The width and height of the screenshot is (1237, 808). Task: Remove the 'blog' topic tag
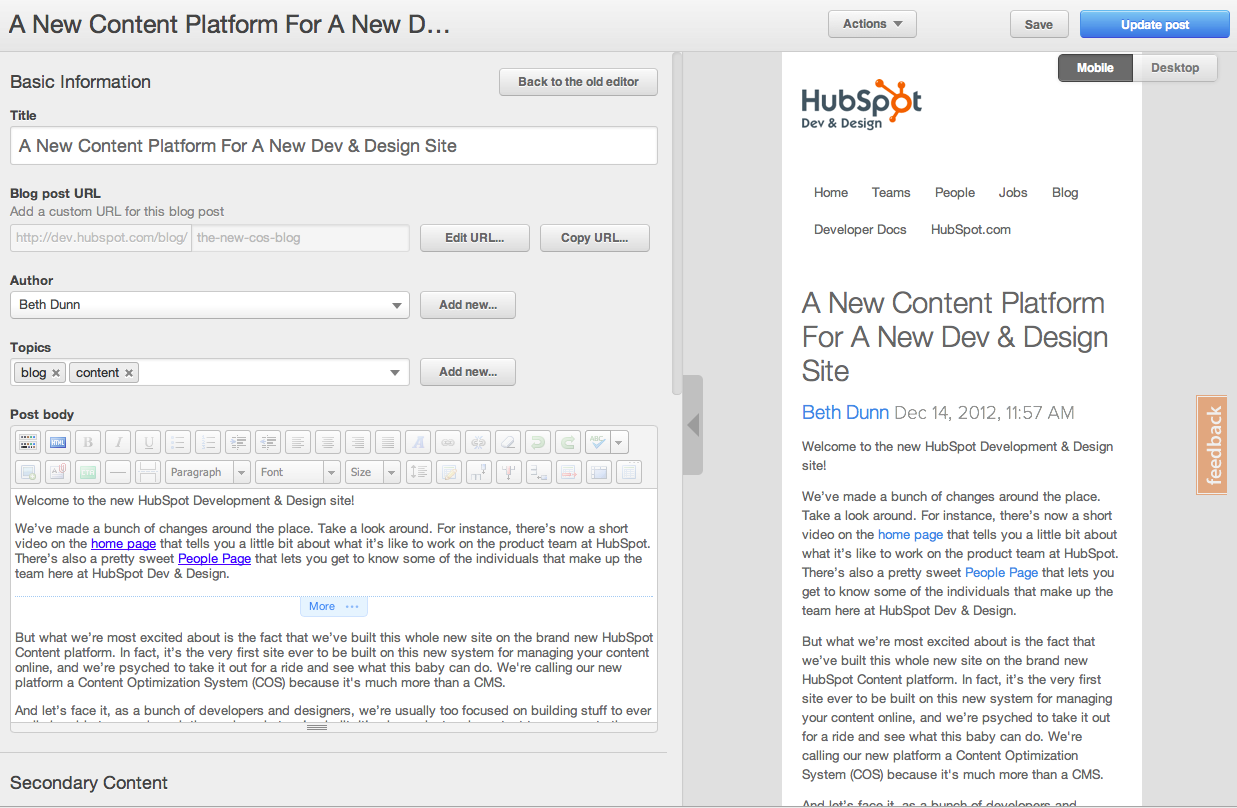pos(56,373)
